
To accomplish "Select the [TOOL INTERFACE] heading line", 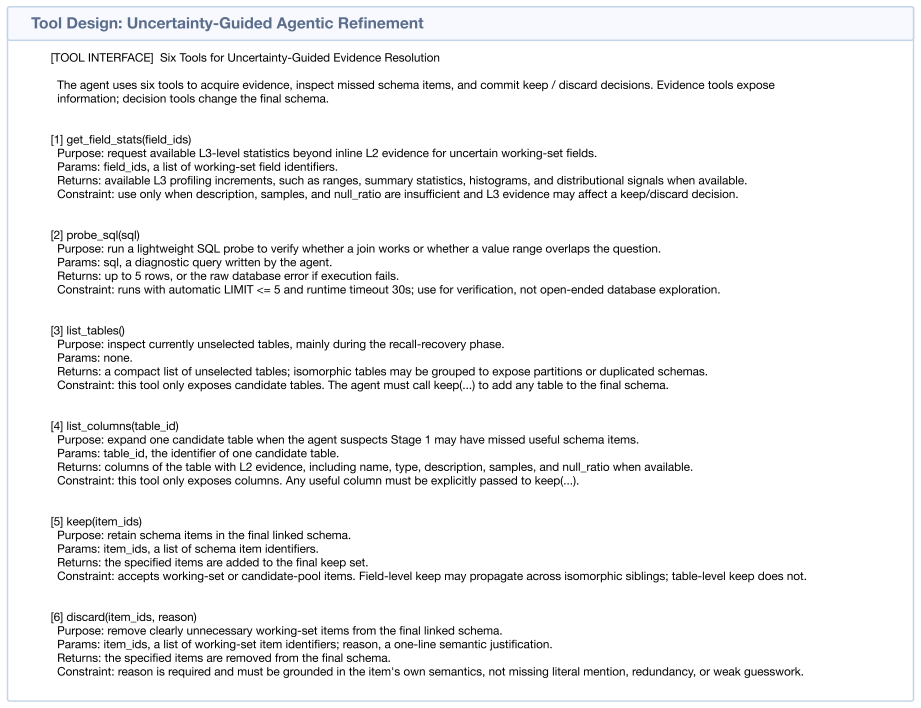I will click(x=245, y=58).
